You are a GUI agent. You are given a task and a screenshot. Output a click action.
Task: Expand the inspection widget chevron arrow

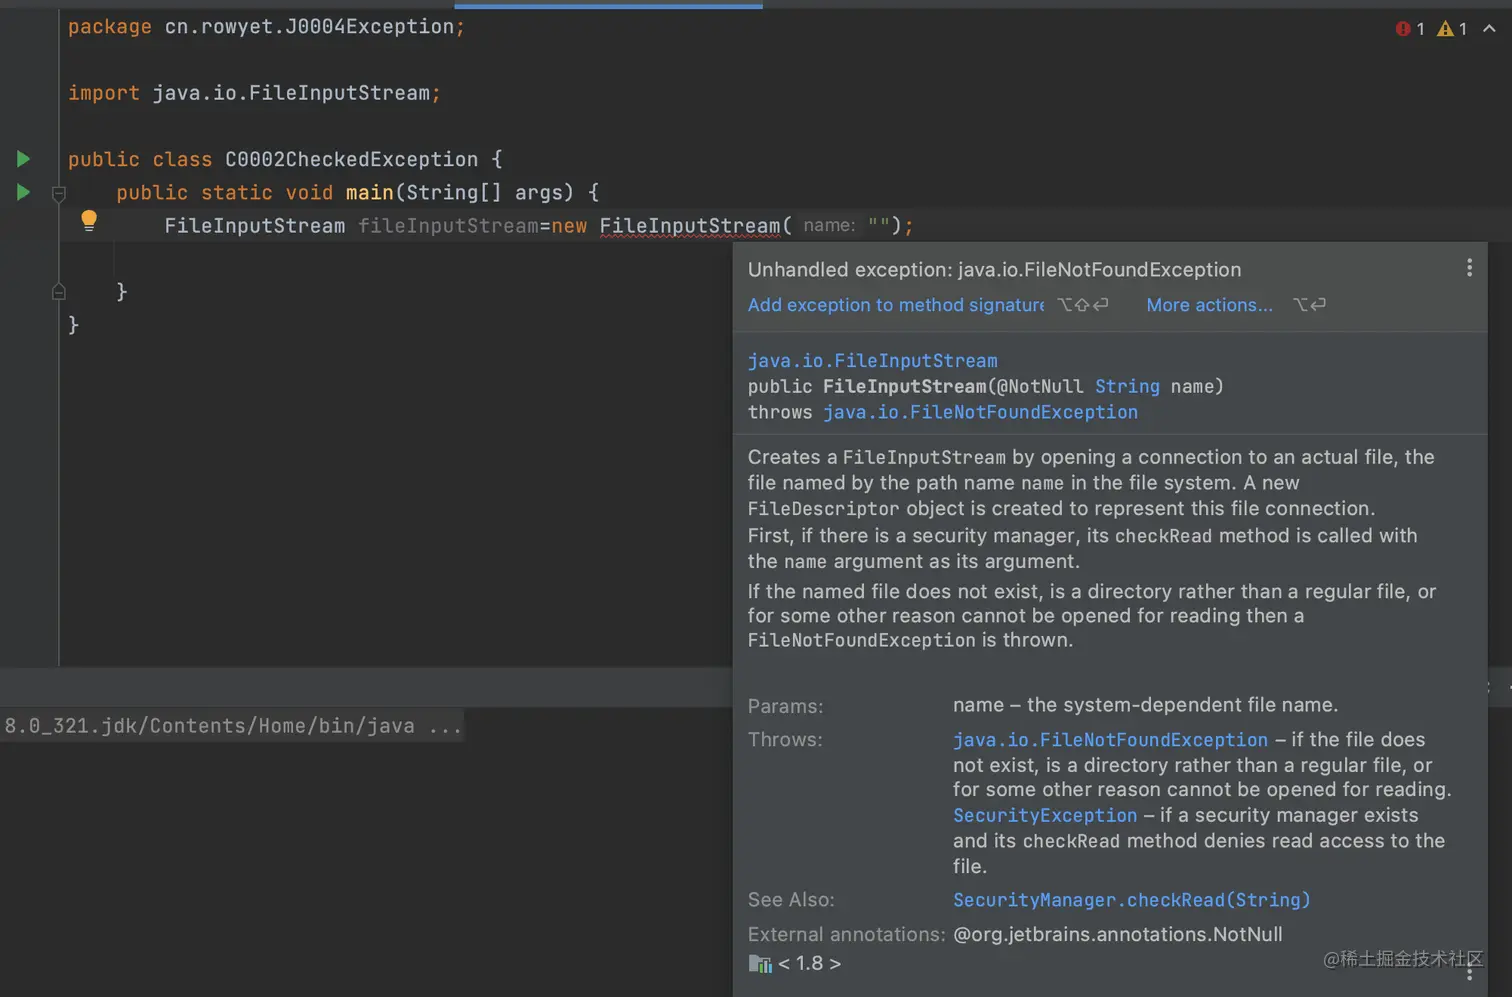1489,29
